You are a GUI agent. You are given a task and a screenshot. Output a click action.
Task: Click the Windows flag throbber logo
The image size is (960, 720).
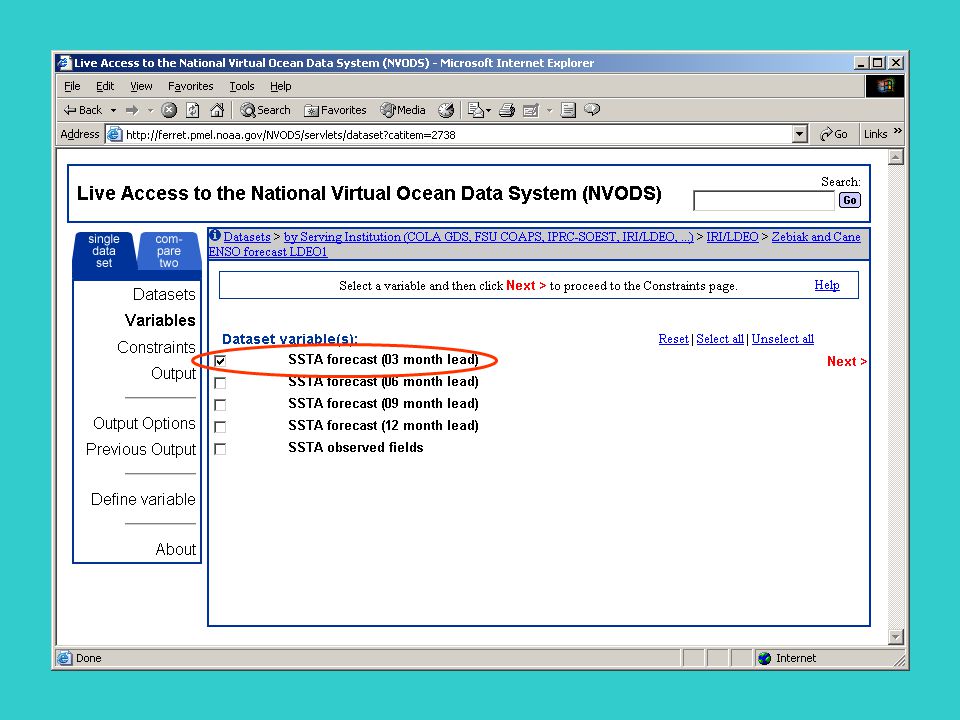885,86
